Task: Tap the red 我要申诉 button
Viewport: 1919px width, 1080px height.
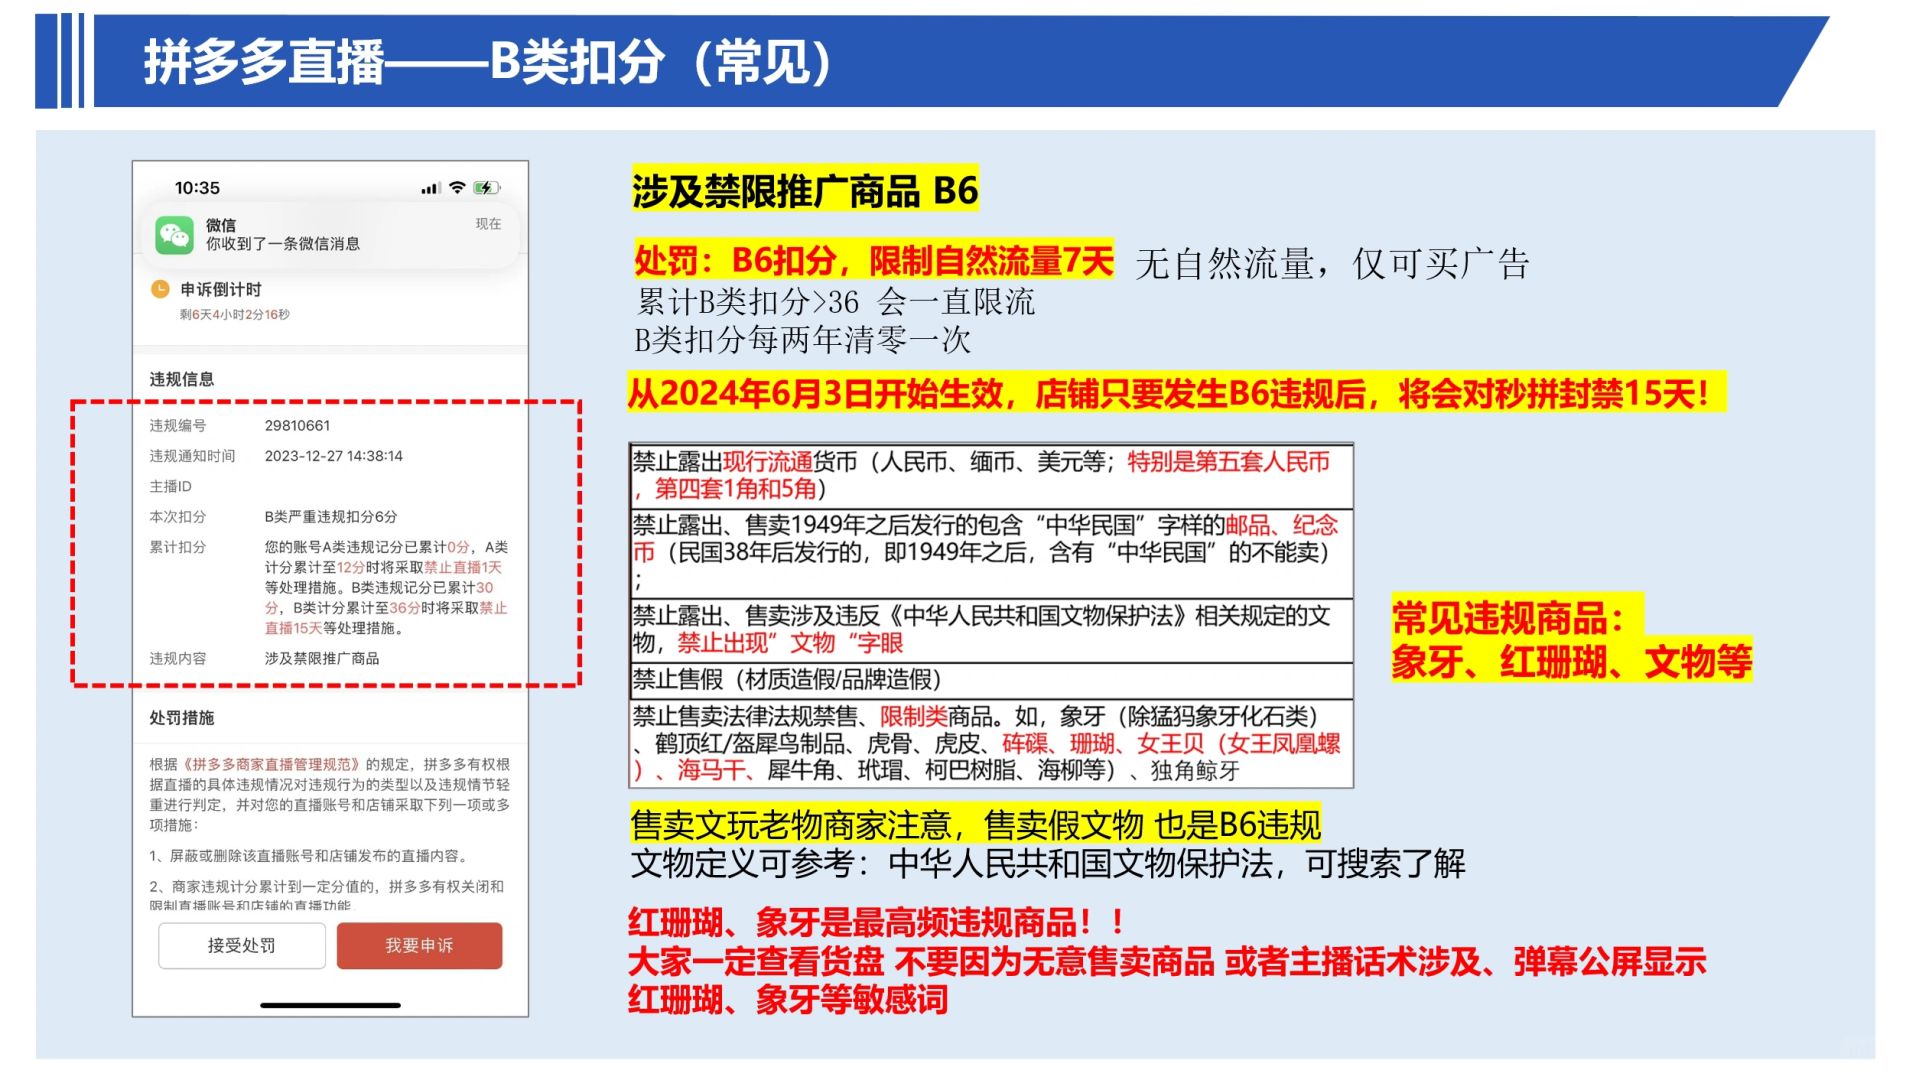Action: [x=419, y=945]
